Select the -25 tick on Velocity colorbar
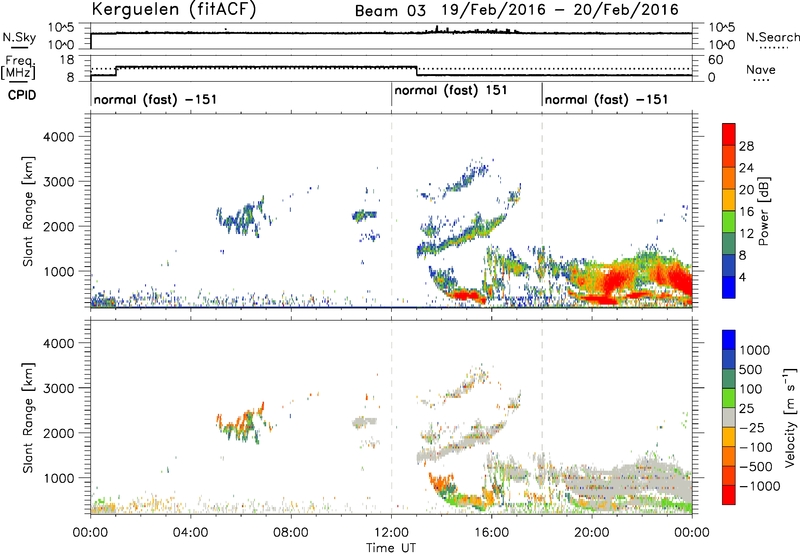 point(752,428)
